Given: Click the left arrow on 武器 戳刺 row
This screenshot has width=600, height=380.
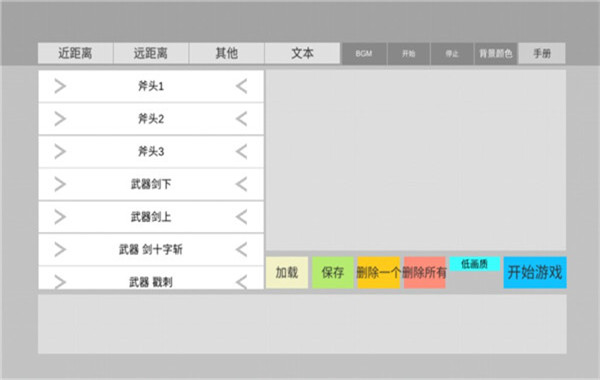Looking at the screenshot, I should [x=242, y=282].
